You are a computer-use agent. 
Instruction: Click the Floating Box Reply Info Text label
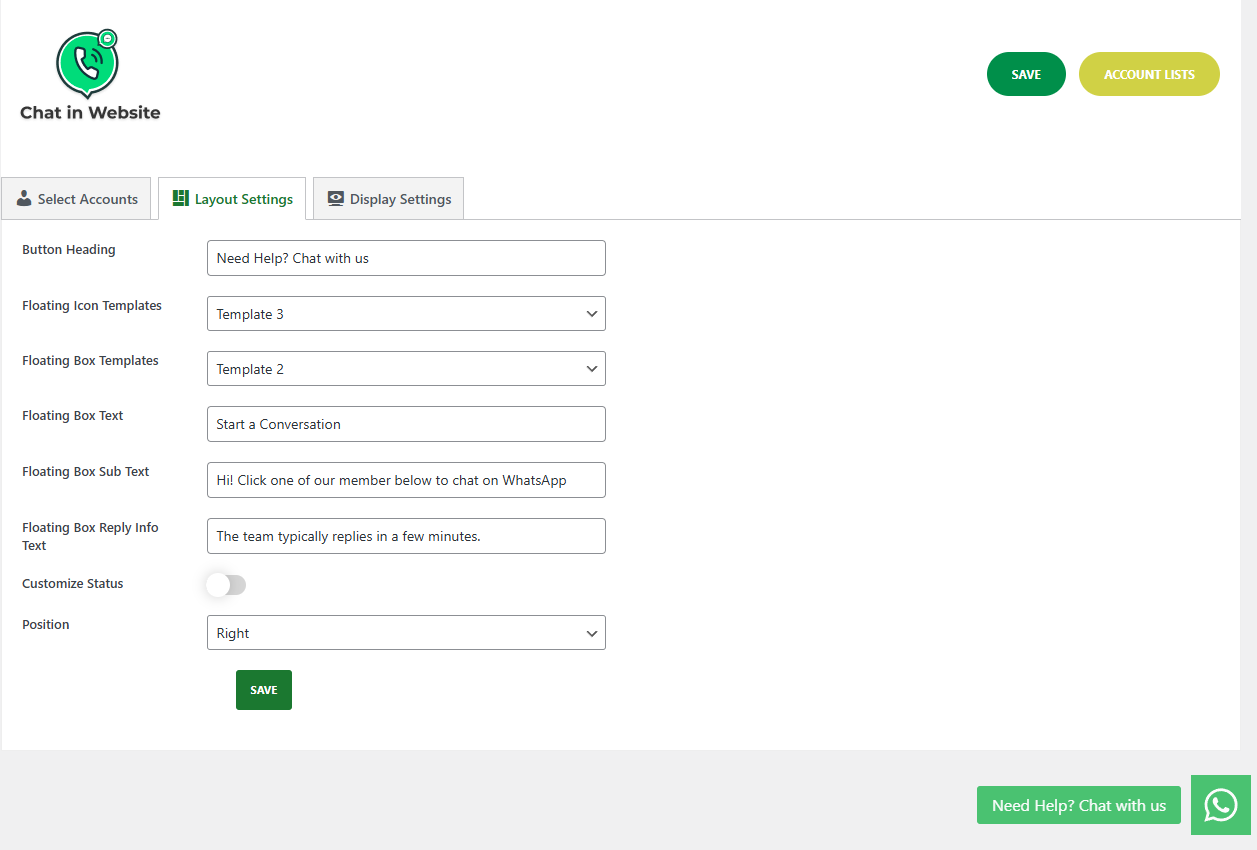click(90, 537)
